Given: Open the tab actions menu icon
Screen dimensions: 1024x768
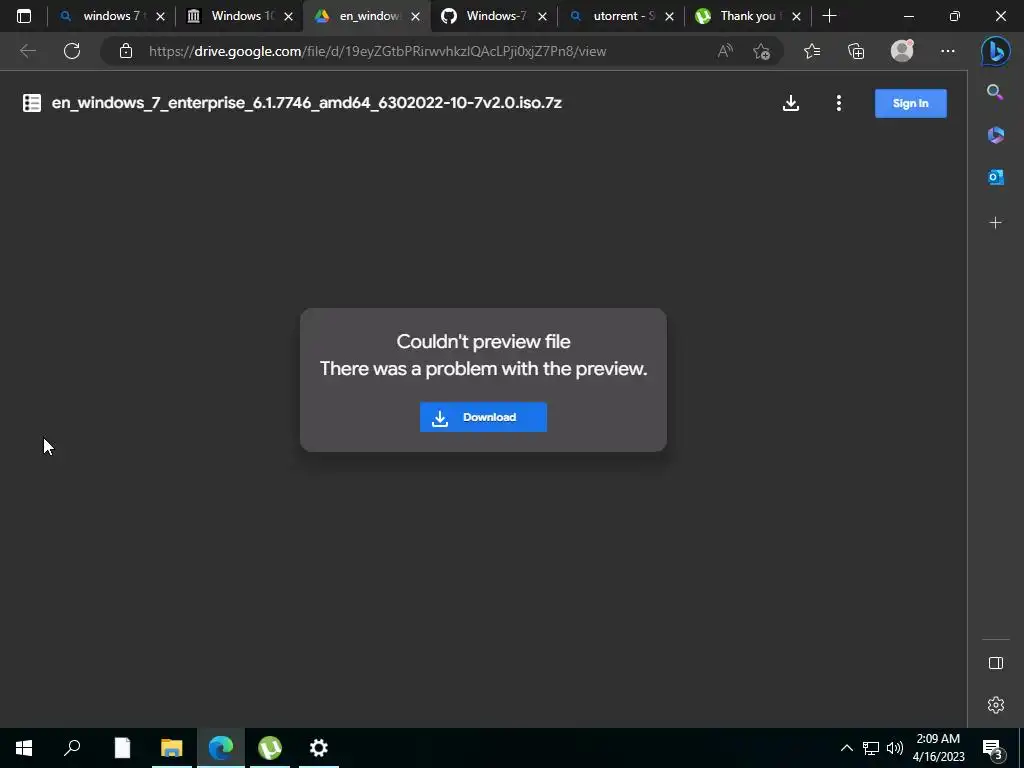Looking at the screenshot, I should (x=24, y=16).
